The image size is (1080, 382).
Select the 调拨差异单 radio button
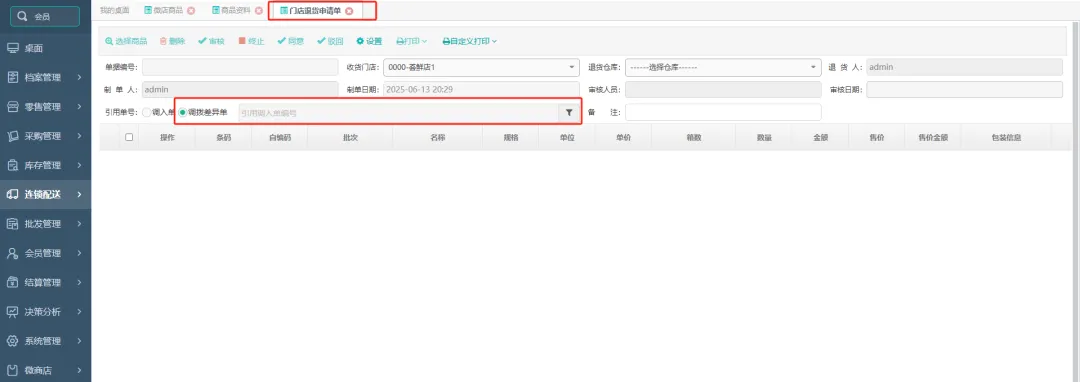pyautogui.click(x=183, y=112)
